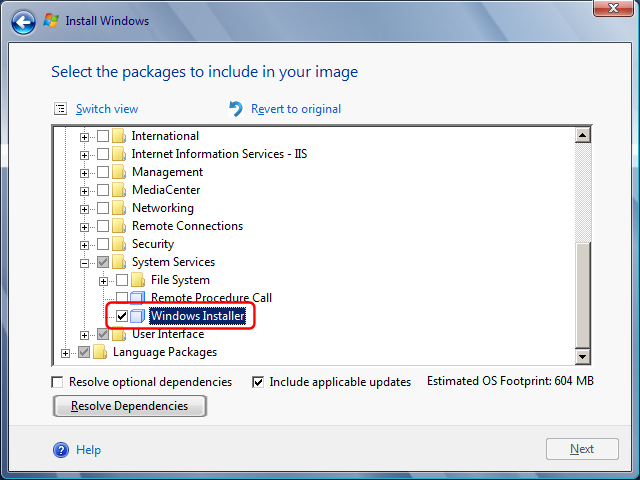Image resolution: width=640 pixels, height=480 pixels.
Task: Click the Resolve Dependencies button
Action: [130, 406]
